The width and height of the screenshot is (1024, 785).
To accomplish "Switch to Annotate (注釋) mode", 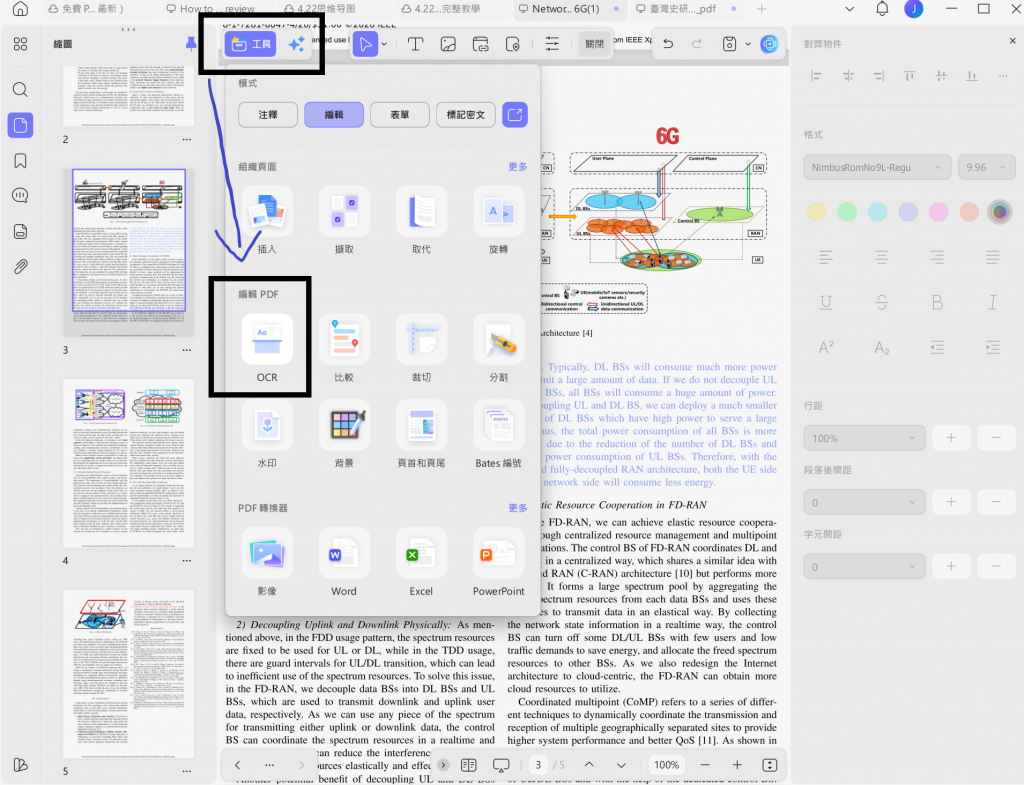I will [268, 115].
